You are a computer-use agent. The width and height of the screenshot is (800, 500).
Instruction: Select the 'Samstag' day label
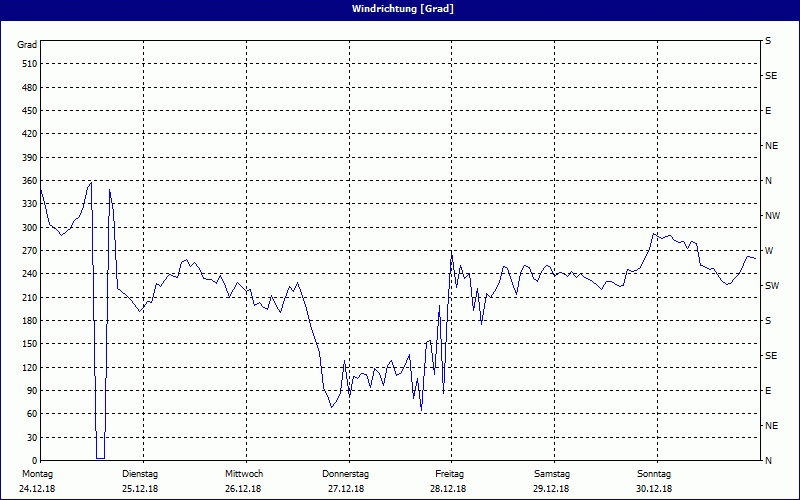[x=552, y=474]
